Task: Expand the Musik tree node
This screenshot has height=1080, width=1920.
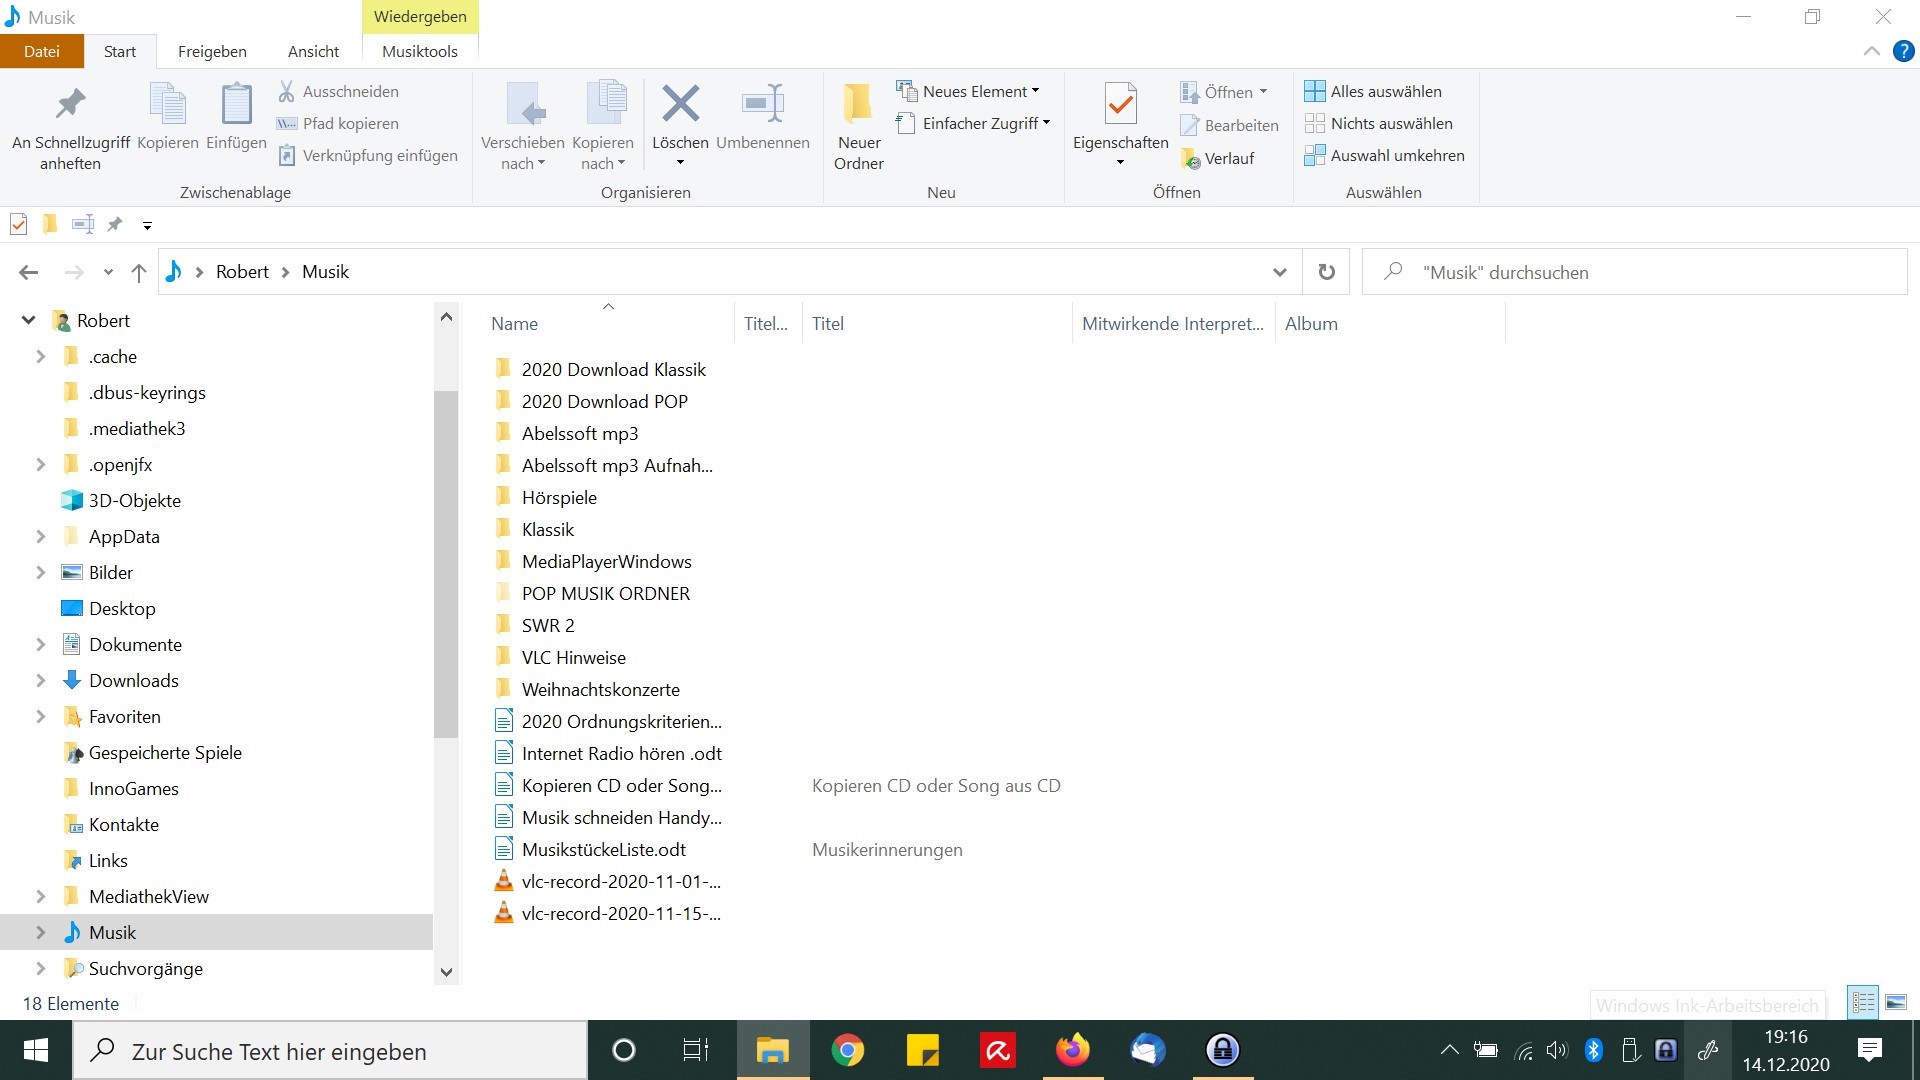Action: [x=40, y=932]
